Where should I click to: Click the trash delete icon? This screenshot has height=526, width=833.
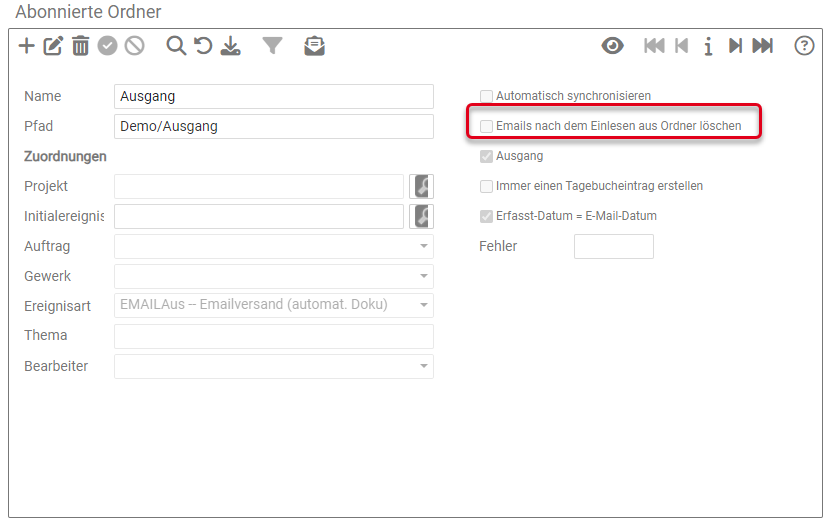pyautogui.click(x=80, y=46)
